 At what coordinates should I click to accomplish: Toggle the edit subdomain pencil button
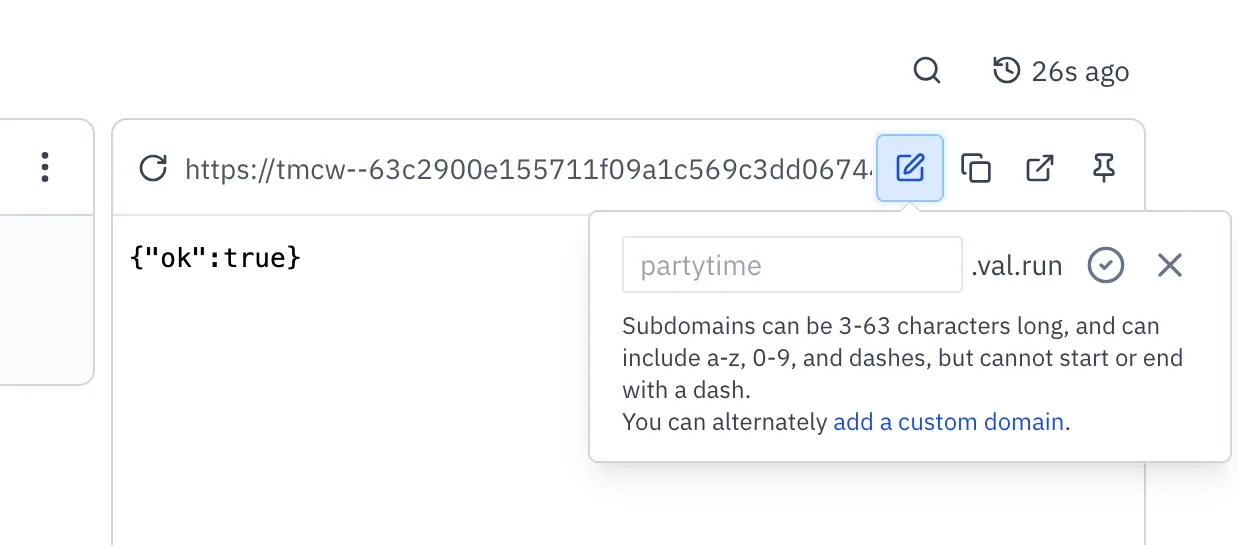909,168
